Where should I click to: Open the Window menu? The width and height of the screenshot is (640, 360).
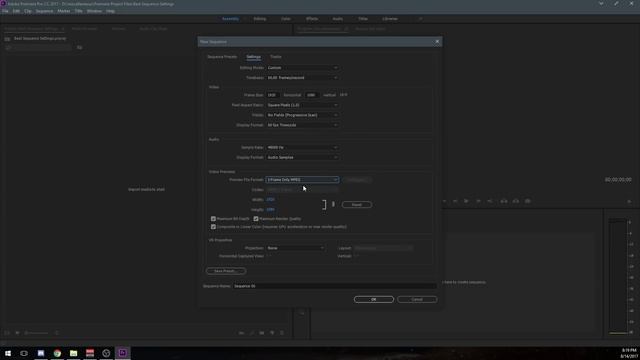tap(94, 11)
